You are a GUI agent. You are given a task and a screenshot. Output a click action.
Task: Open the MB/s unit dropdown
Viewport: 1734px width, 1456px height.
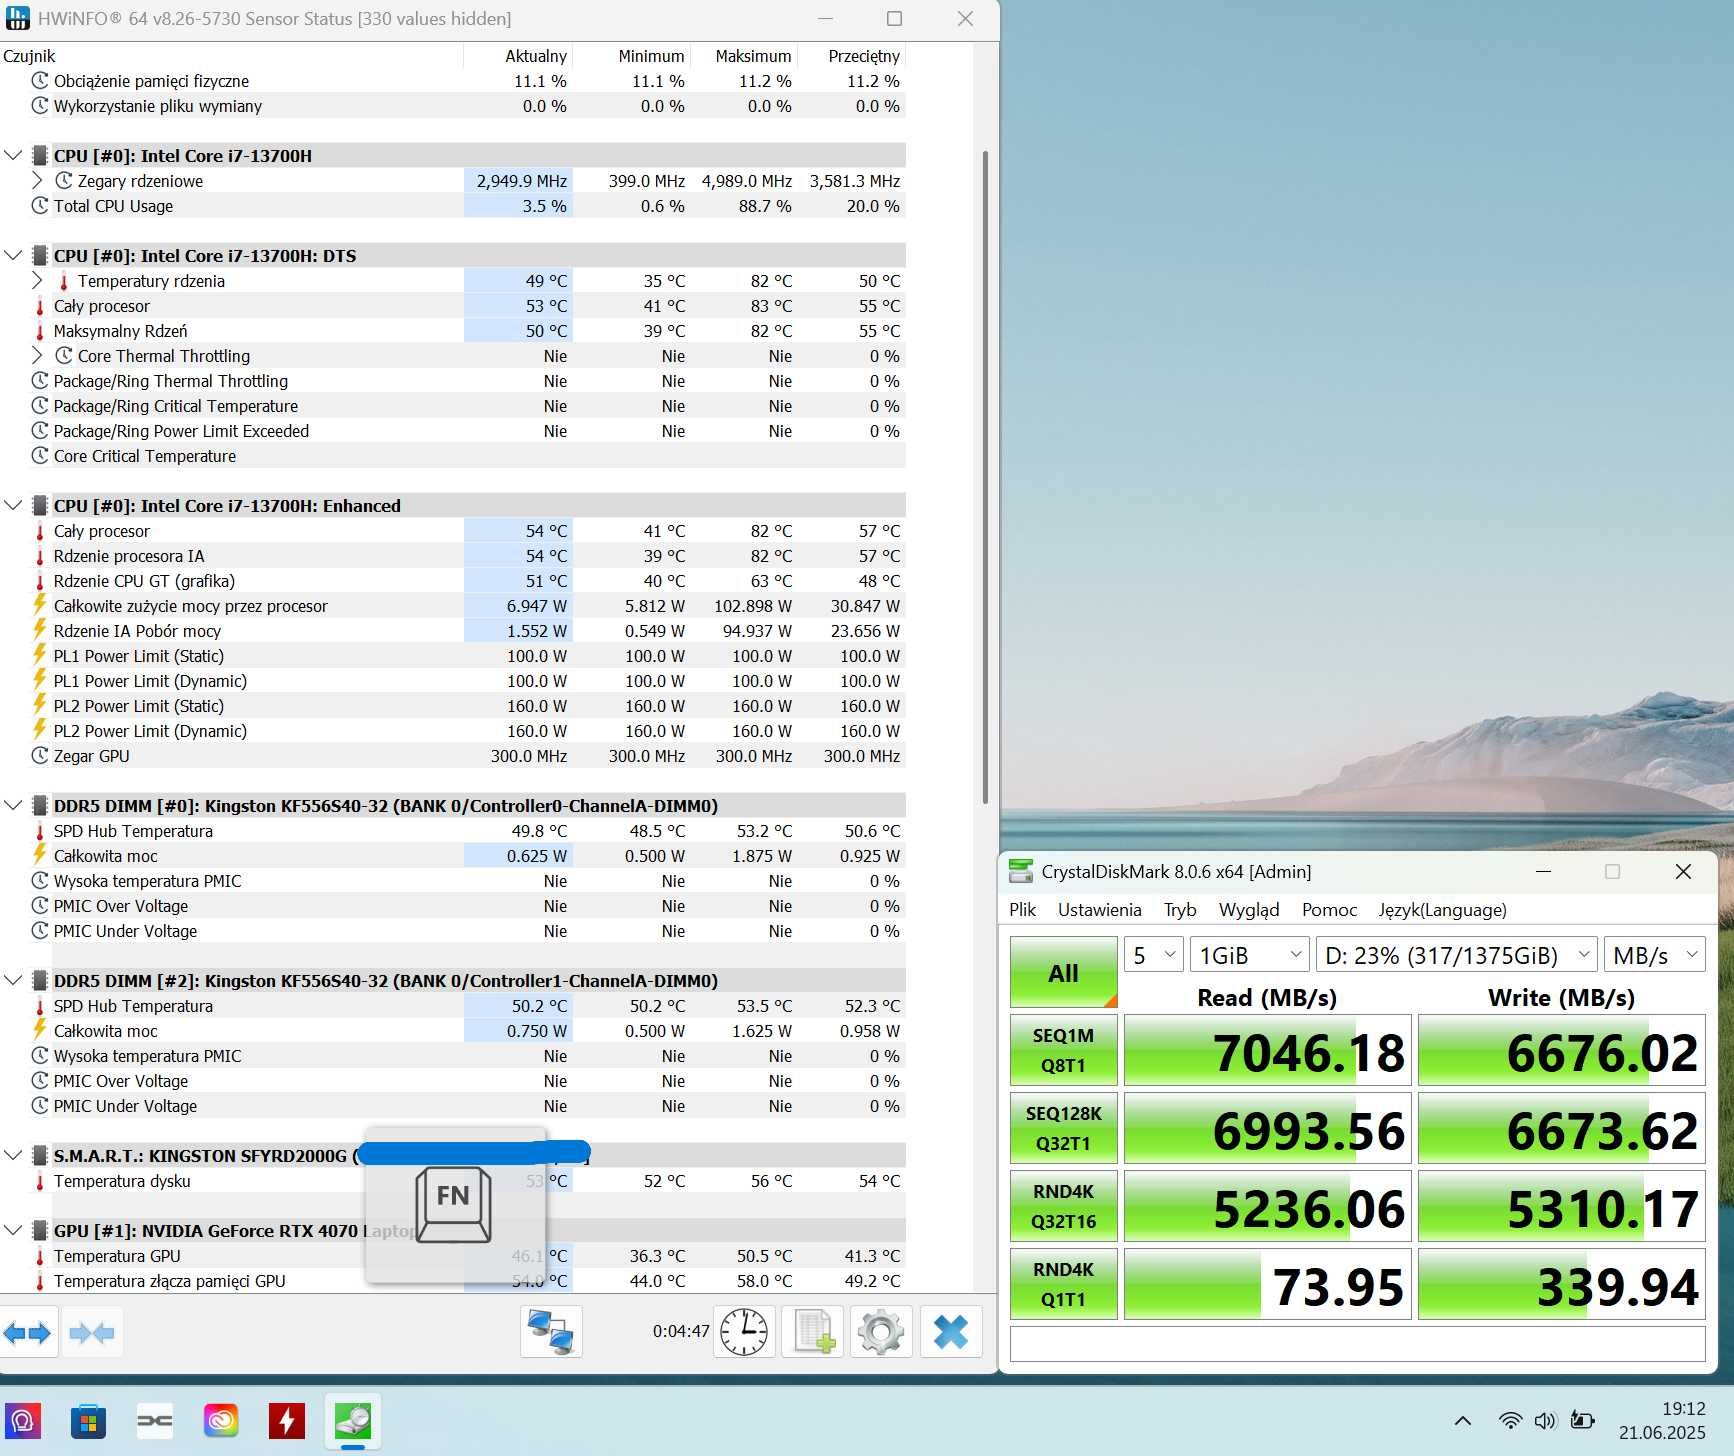tap(1654, 955)
